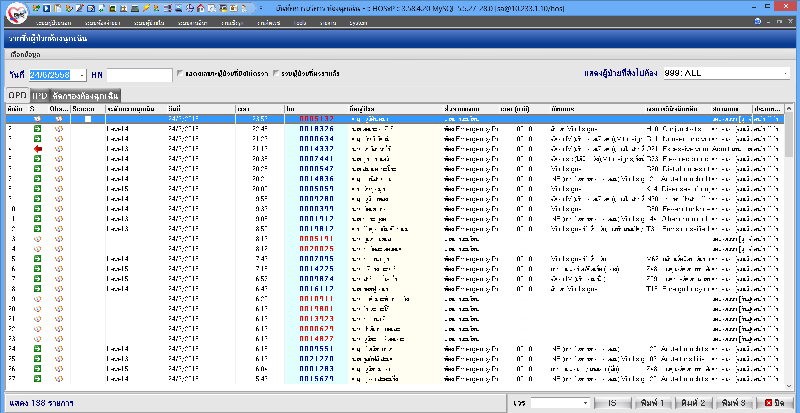Screen dimensions: 800x413
Task: Switch to the IPD tab
Action: [x=39, y=95]
